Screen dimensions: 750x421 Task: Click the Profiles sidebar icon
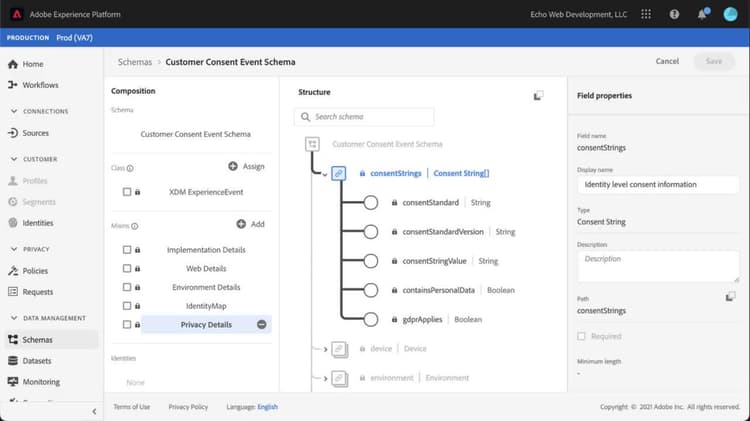[13, 181]
